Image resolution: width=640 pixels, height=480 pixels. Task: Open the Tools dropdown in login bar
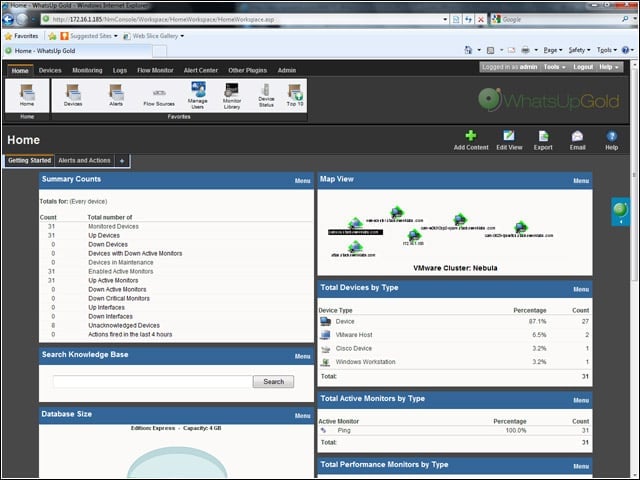[554, 67]
